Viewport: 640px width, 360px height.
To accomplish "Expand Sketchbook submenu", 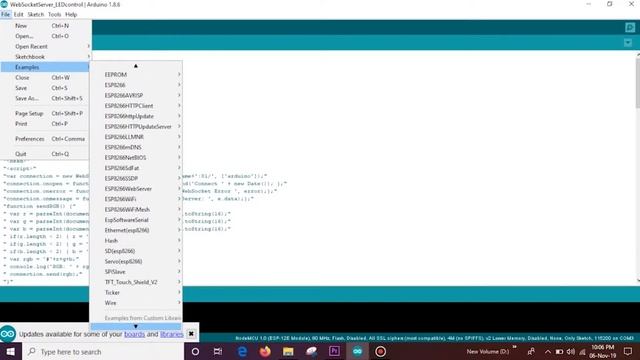I will click(46, 57).
